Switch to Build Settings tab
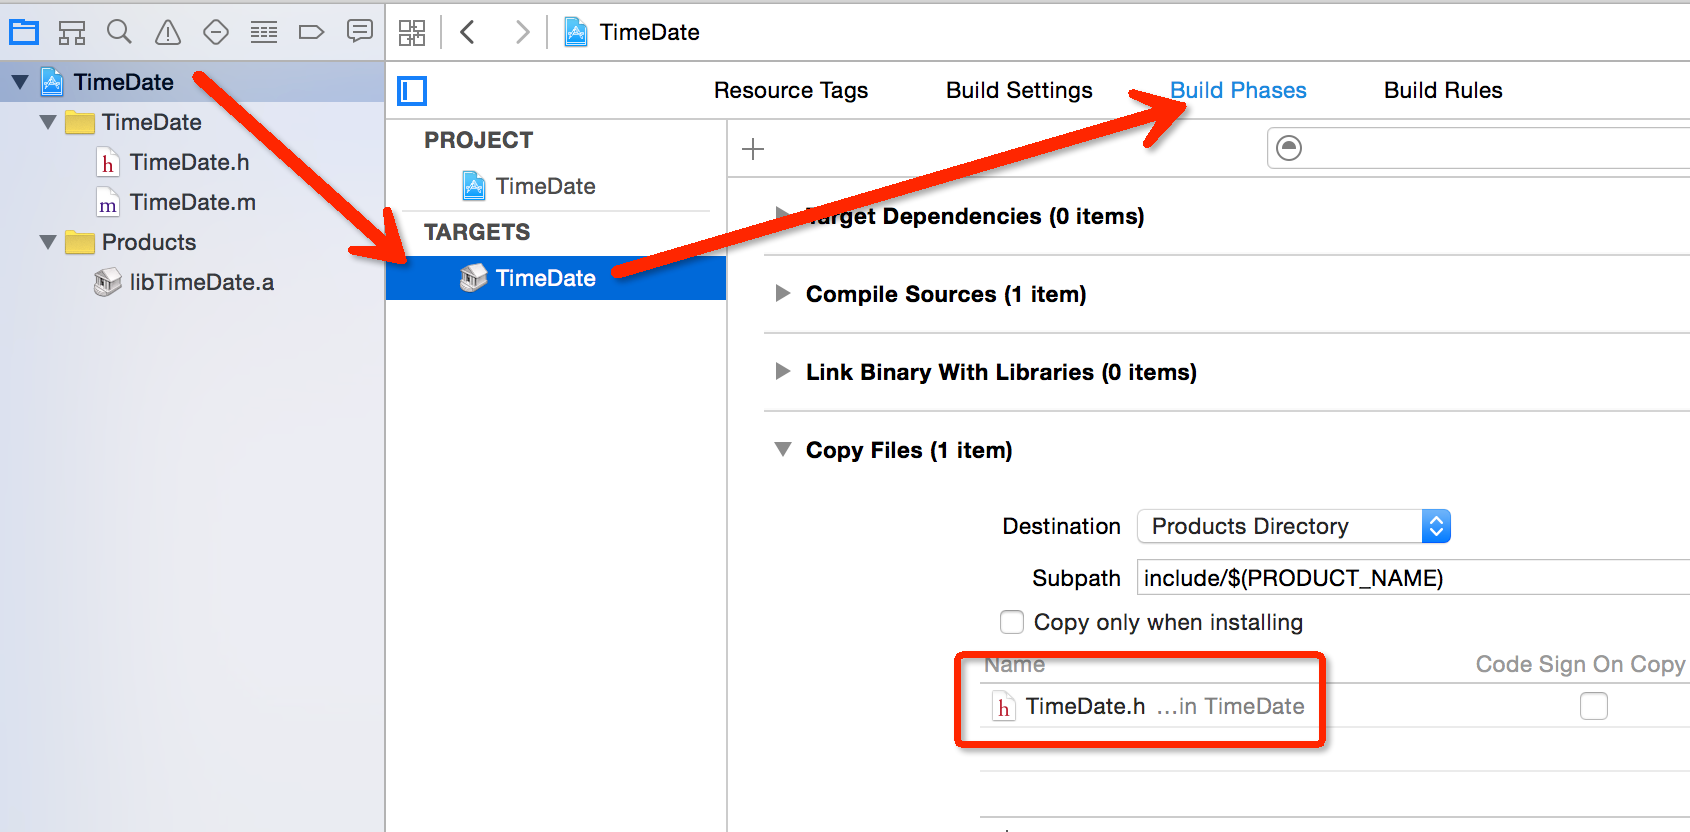Screen dimensions: 1690x832 pyautogui.click(x=1019, y=90)
